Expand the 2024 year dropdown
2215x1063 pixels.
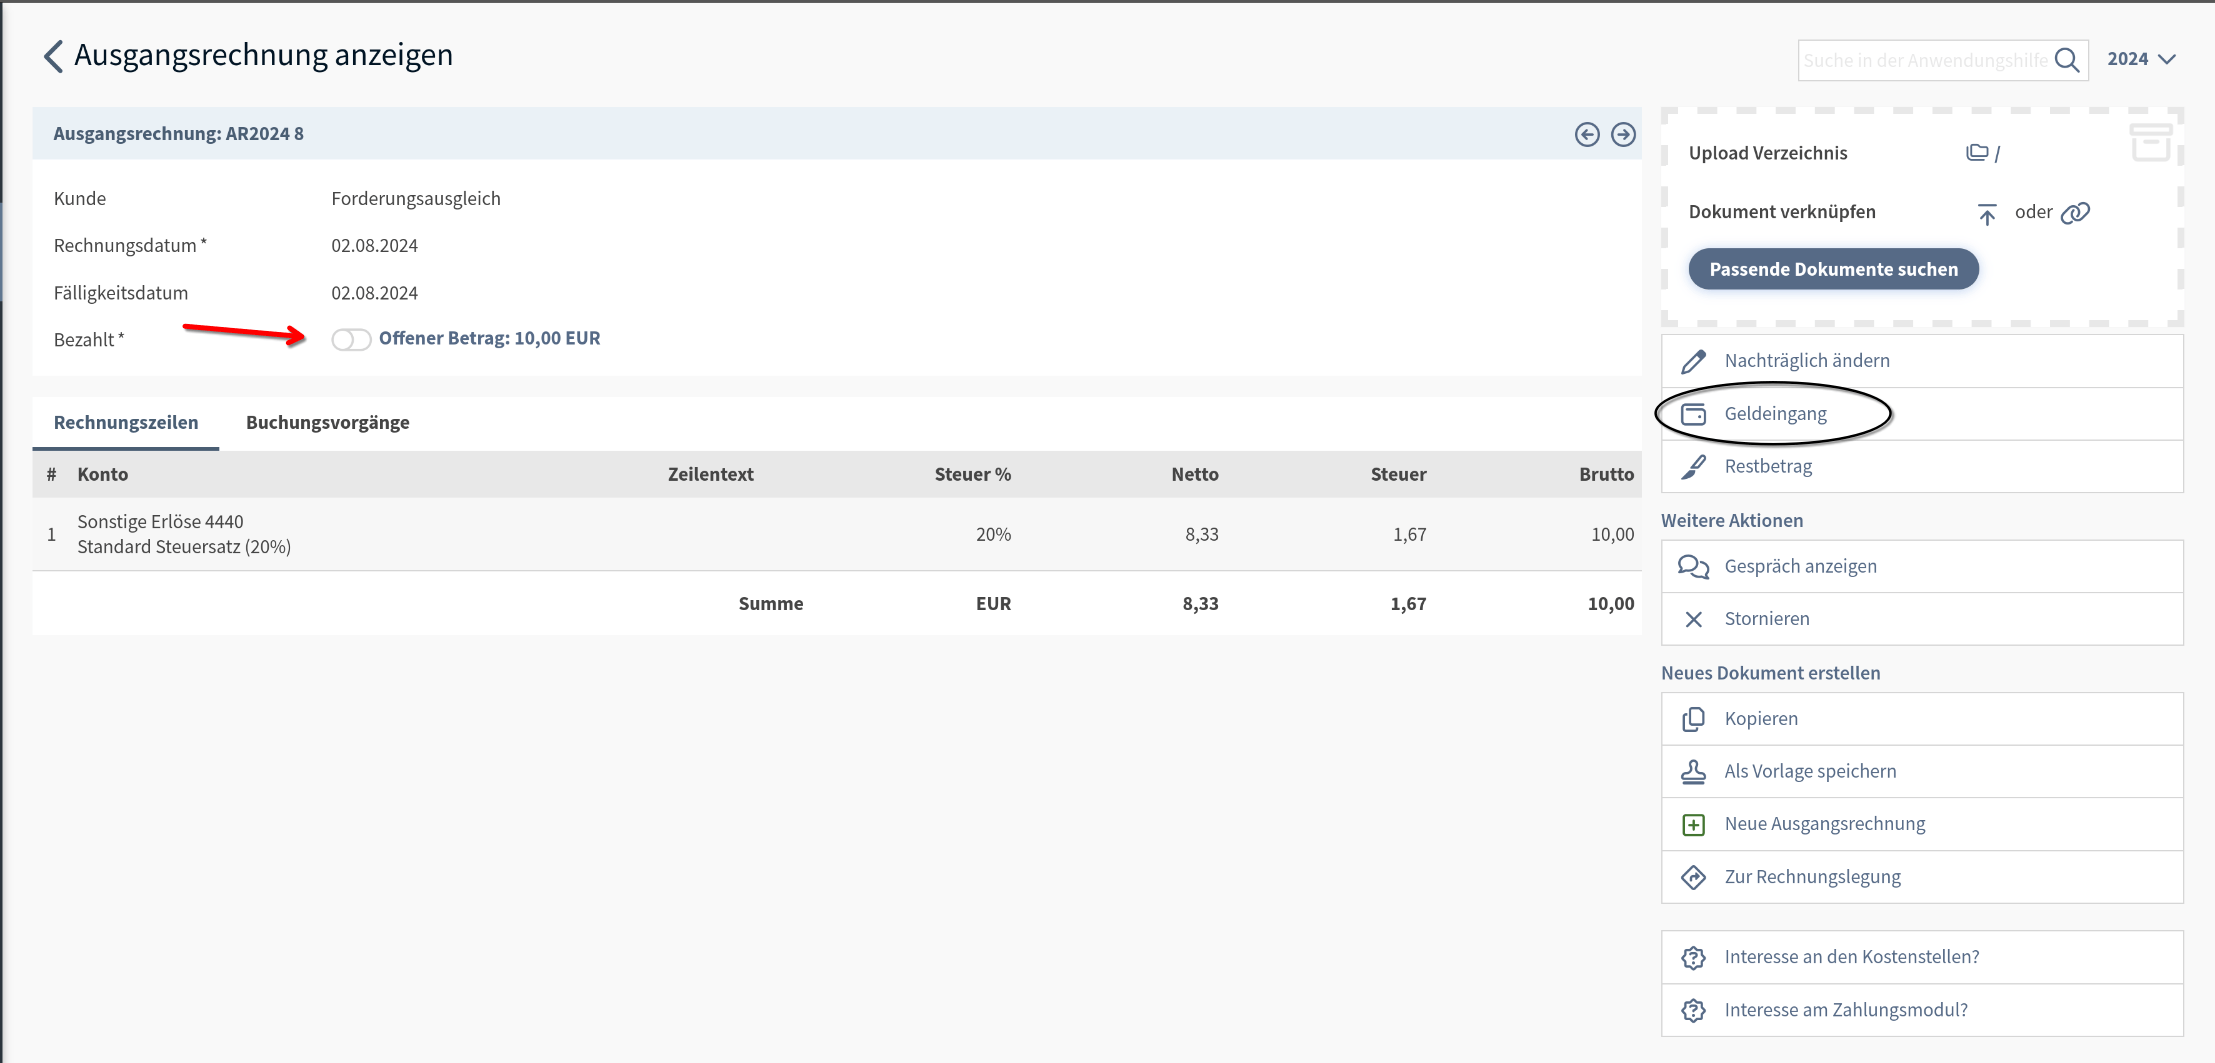(2141, 59)
